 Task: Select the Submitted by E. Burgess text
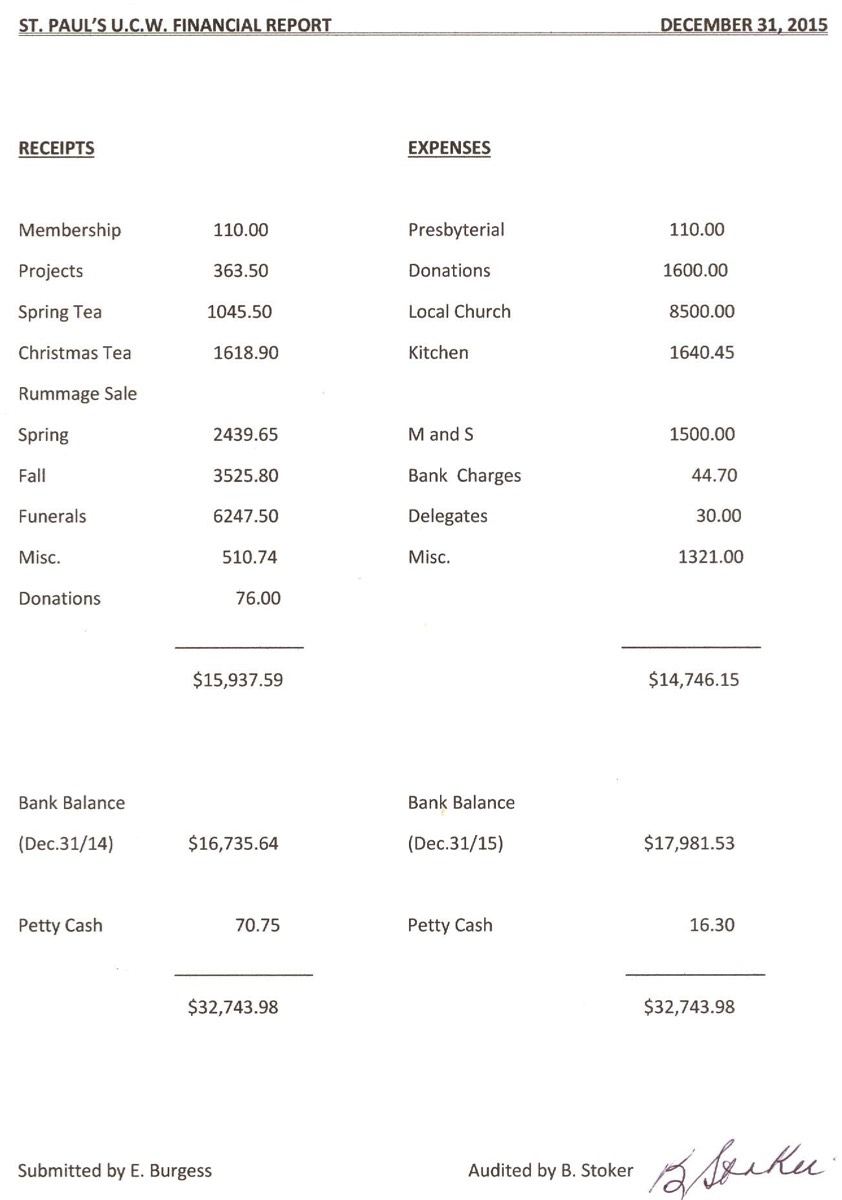[x=115, y=1171]
